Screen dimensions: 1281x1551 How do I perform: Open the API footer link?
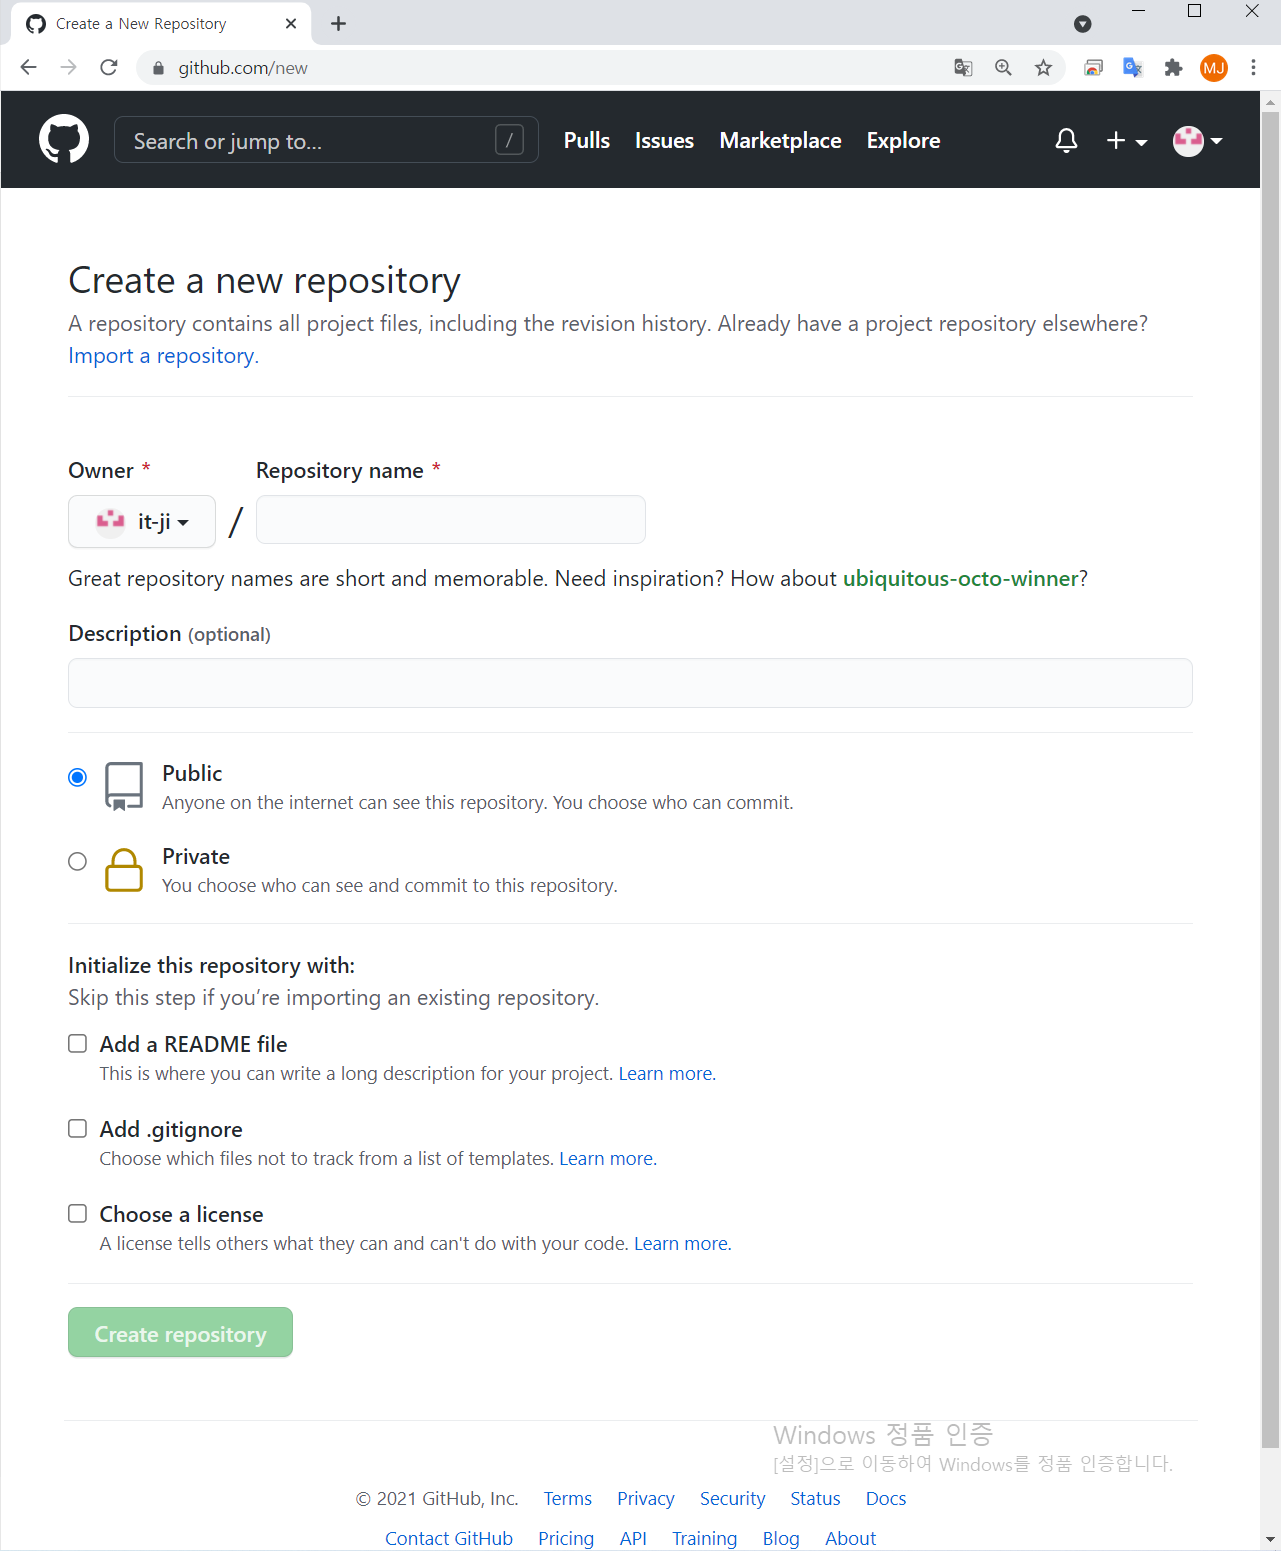point(633,1539)
